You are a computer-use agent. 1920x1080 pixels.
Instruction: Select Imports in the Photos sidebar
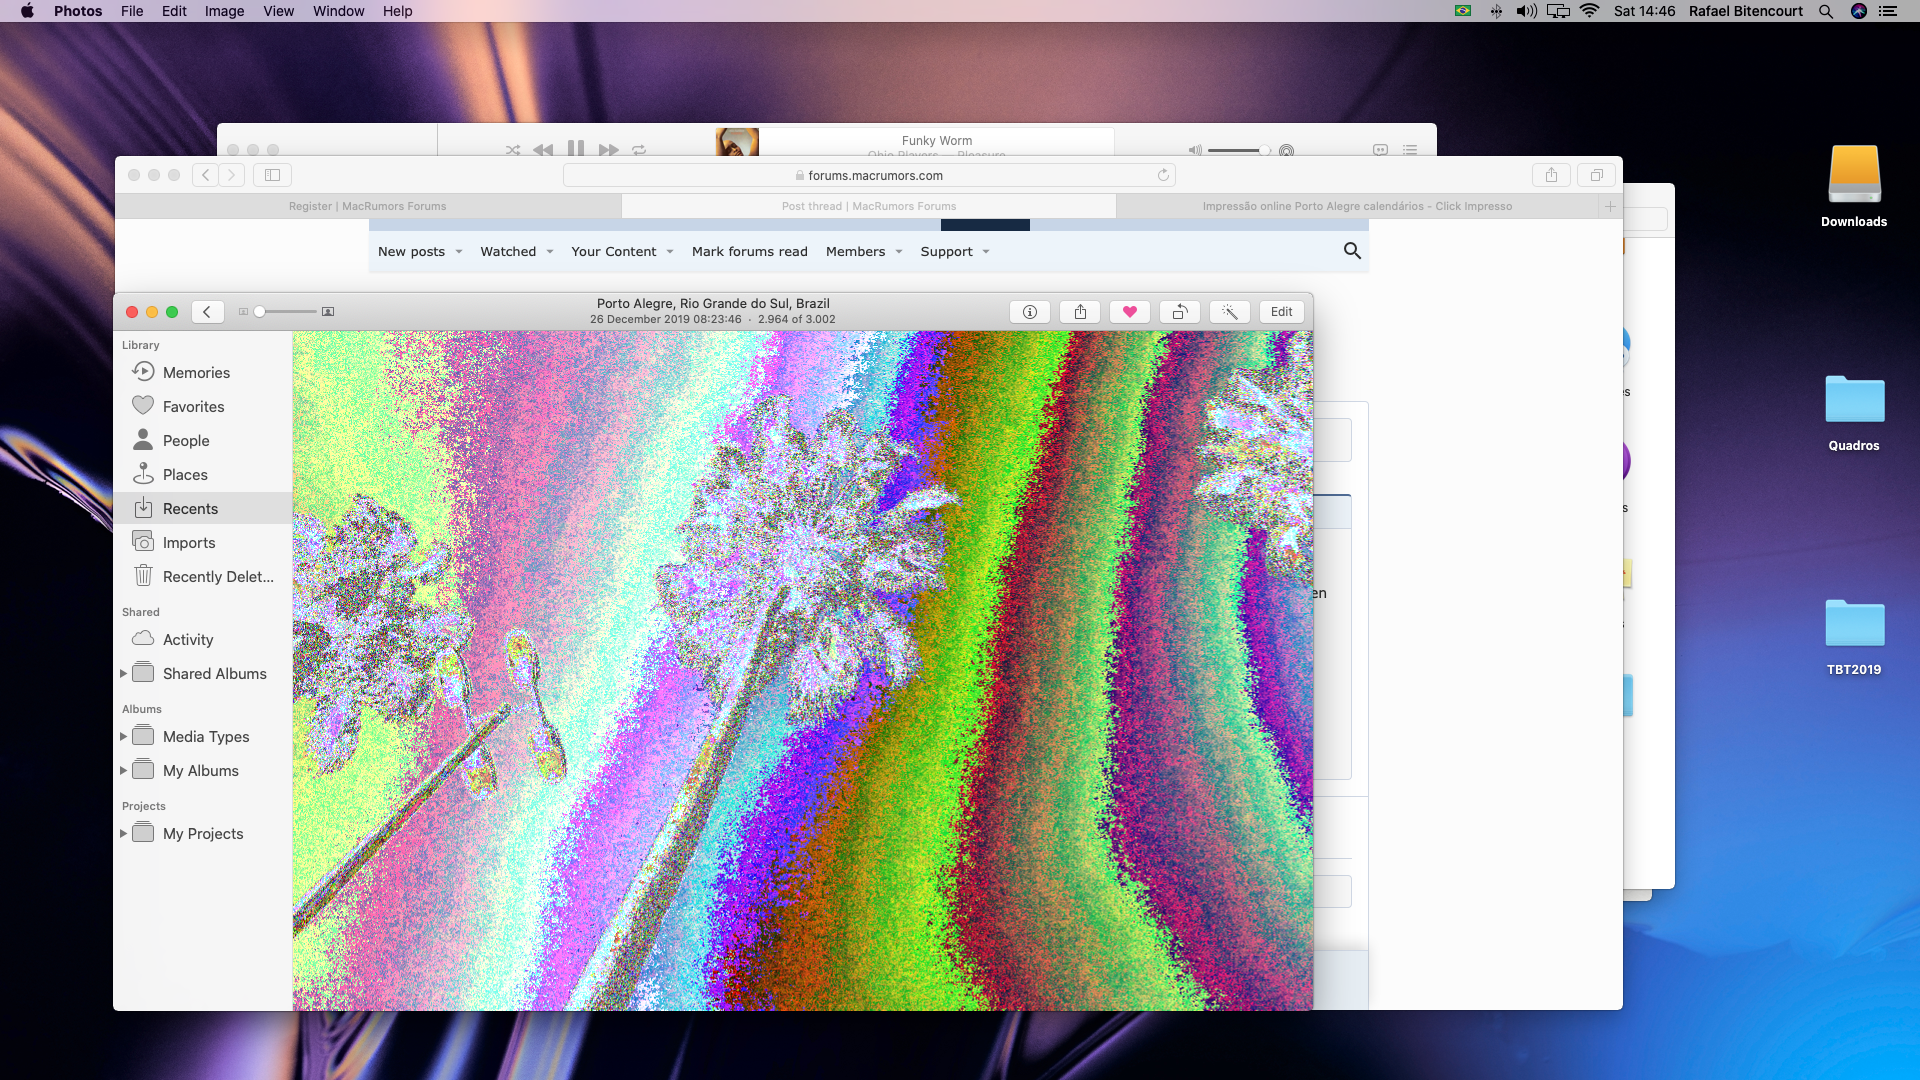pyautogui.click(x=188, y=543)
